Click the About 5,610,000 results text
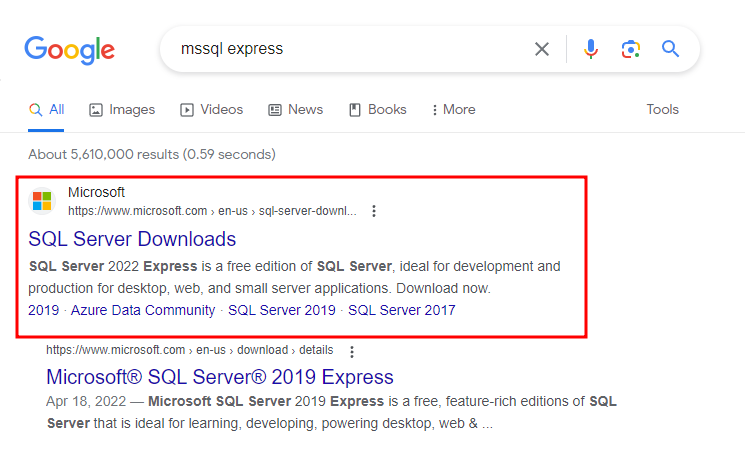The image size is (745, 457). pos(152,154)
